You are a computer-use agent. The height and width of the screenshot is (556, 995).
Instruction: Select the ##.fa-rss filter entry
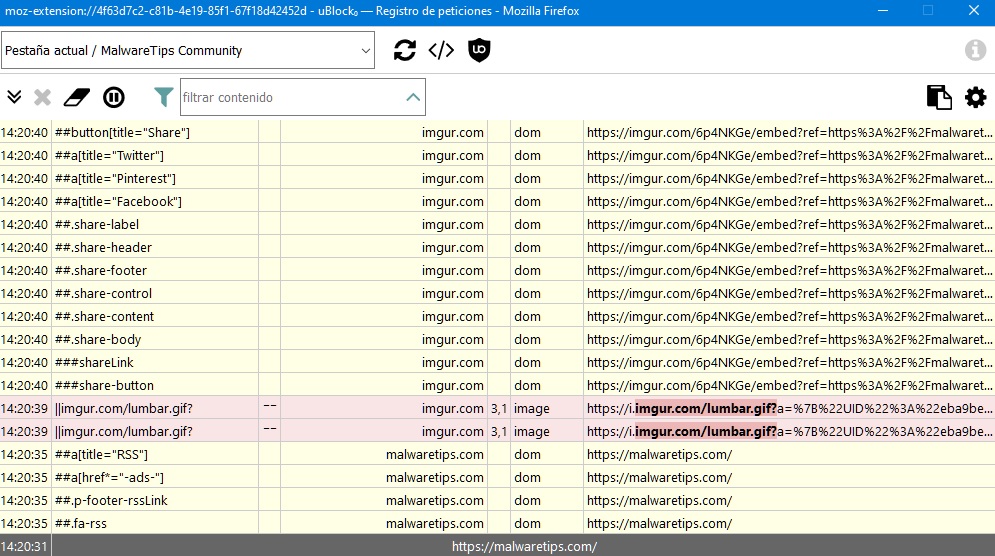click(x=81, y=524)
